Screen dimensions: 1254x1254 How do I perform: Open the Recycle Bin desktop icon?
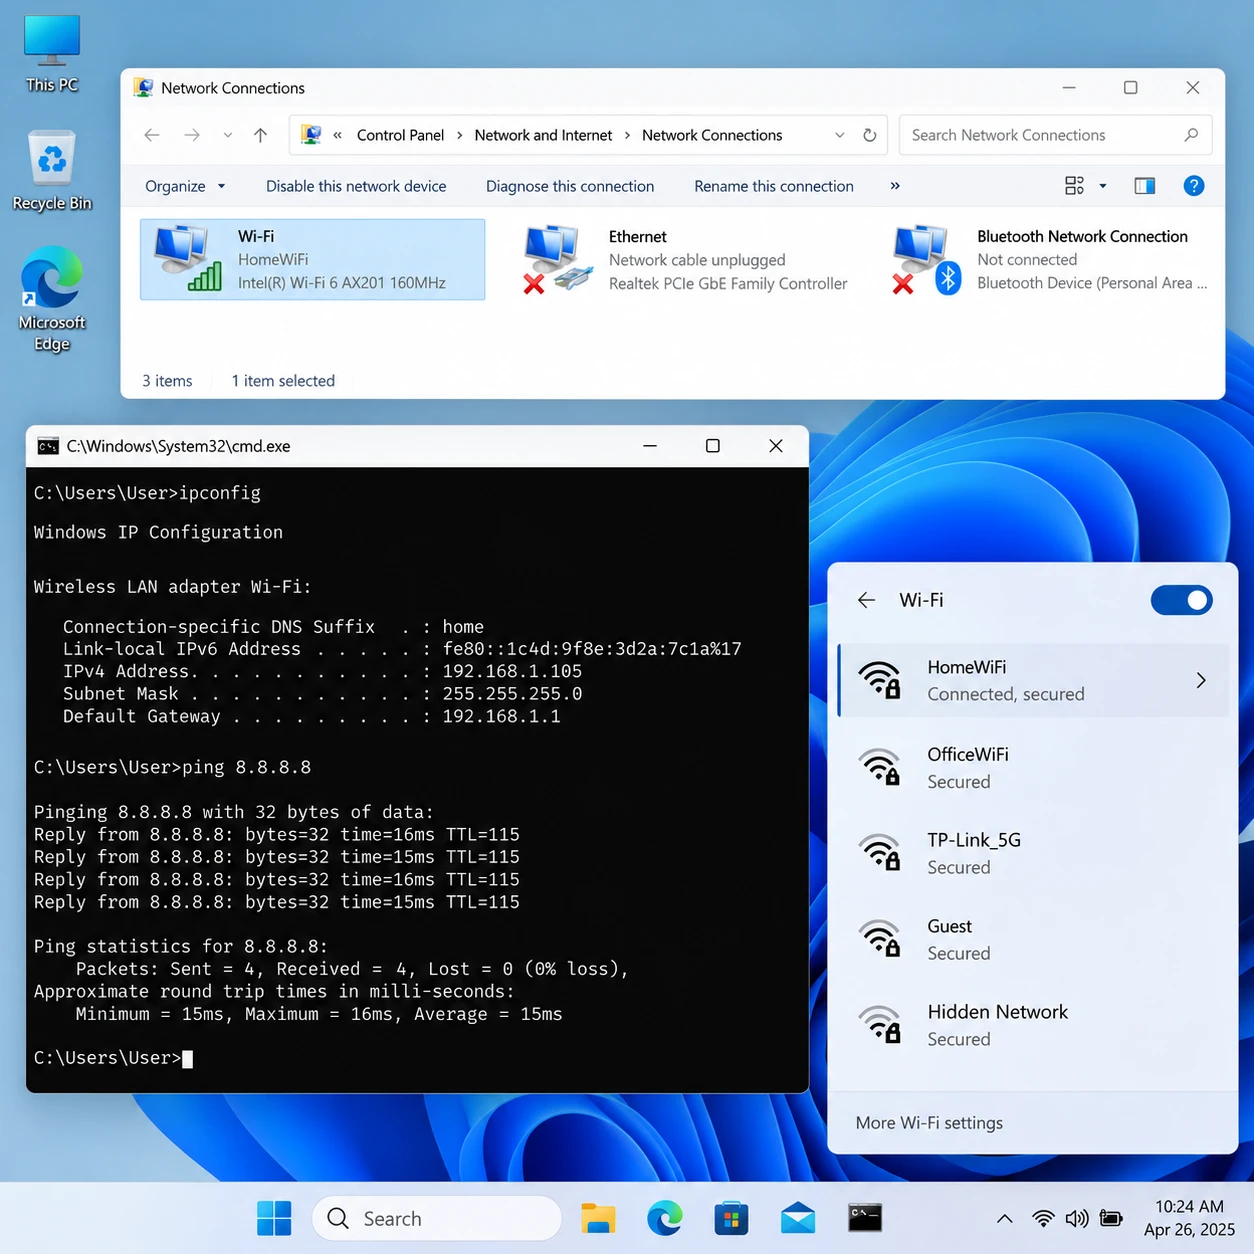point(52,171)
